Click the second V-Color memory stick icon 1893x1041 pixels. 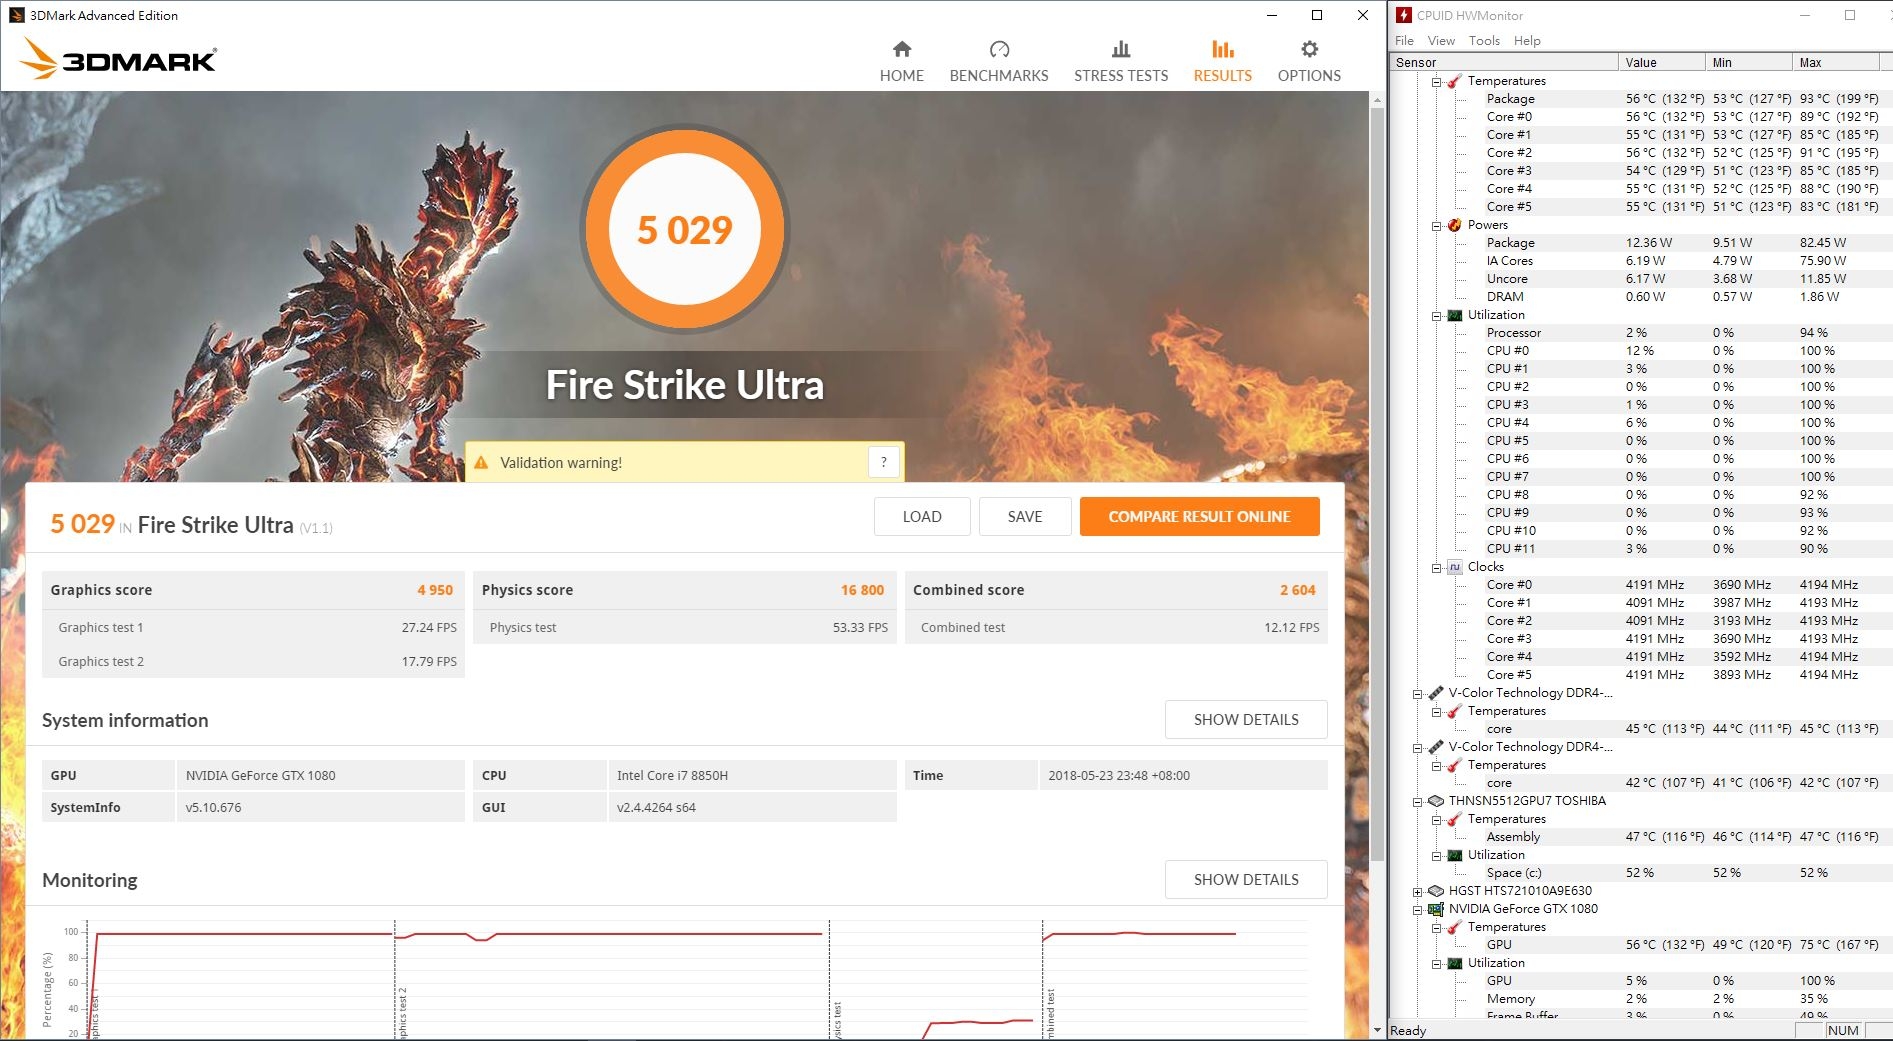pos(1436,747)
